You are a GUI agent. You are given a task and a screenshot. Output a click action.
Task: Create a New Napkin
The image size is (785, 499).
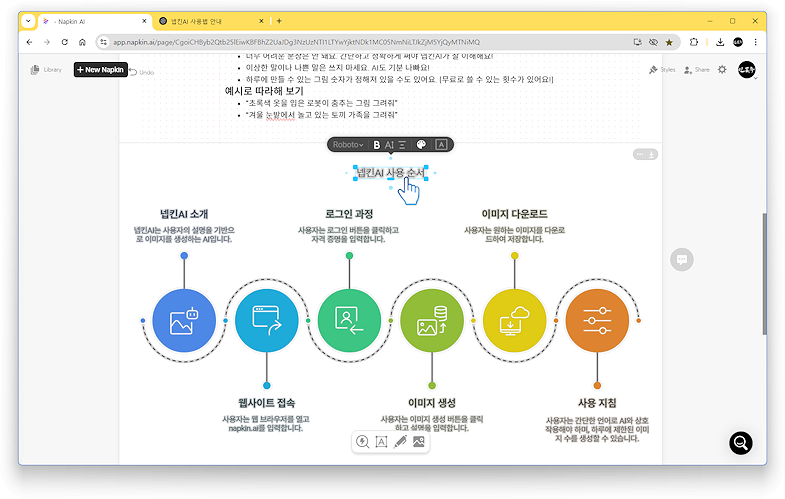point(101,70)
